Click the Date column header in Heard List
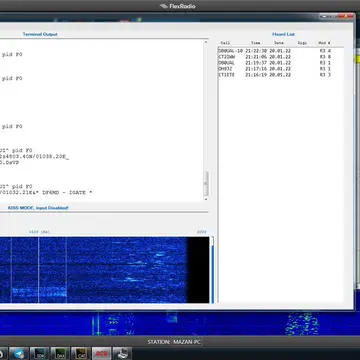 point(279,43)
